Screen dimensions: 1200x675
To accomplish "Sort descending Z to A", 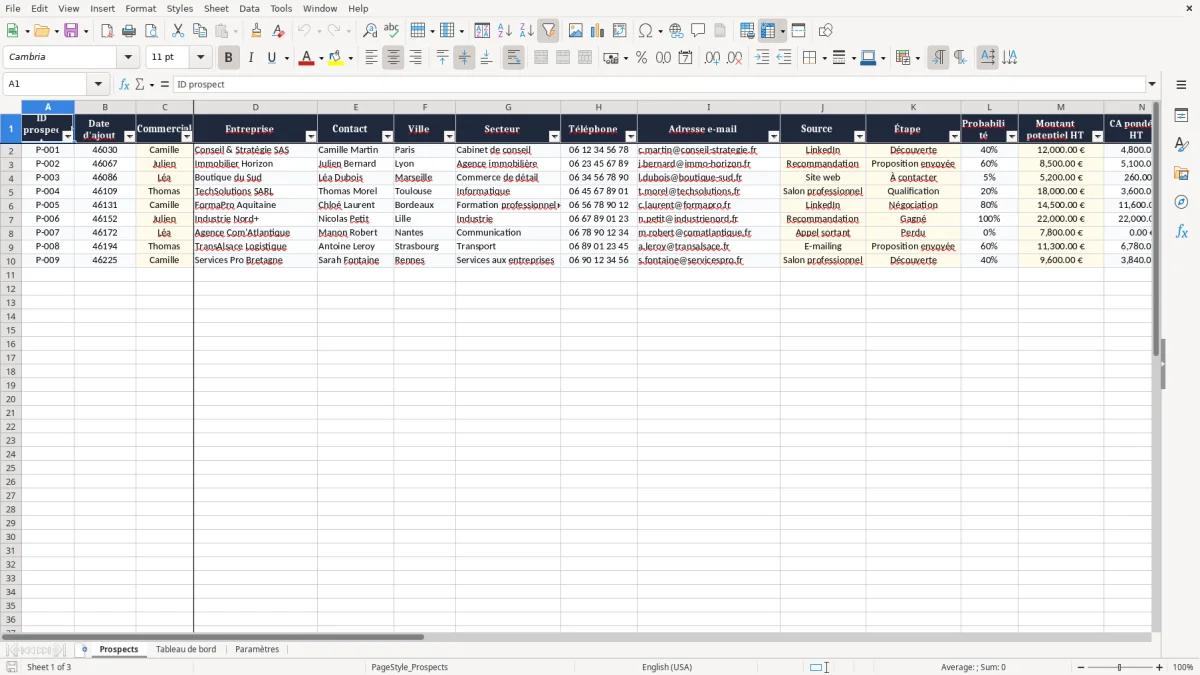I will 526,31.
